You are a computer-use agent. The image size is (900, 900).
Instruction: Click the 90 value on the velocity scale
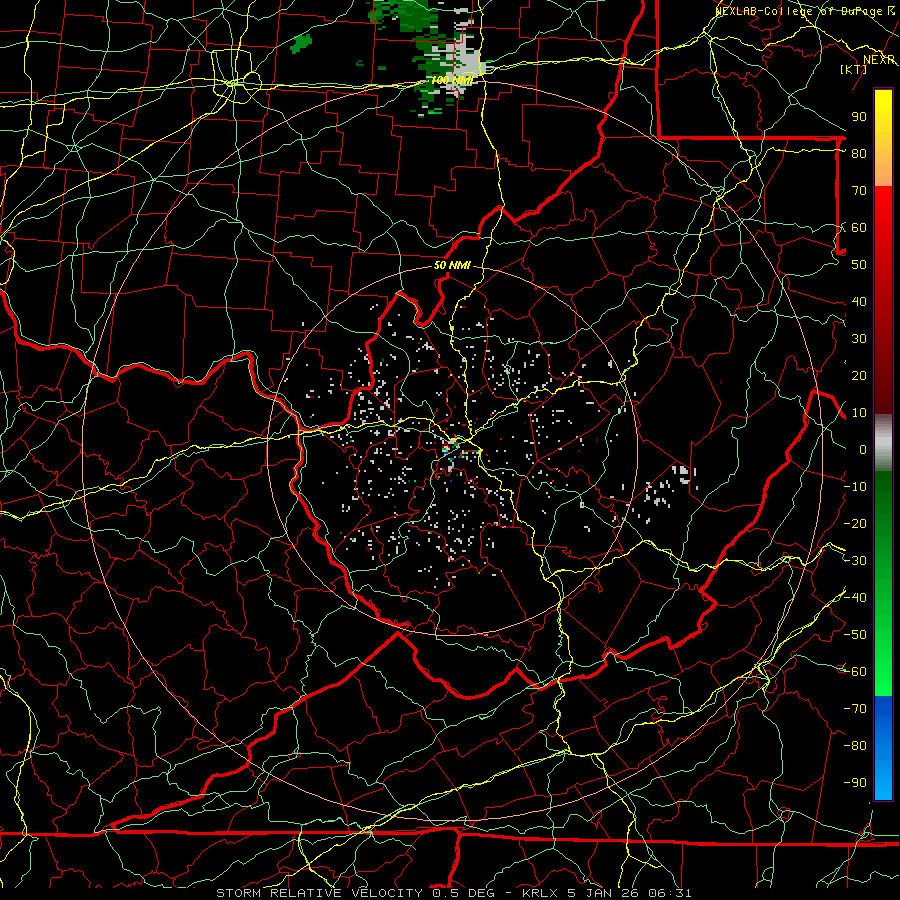pyautogui.click(x=859, y=117)
